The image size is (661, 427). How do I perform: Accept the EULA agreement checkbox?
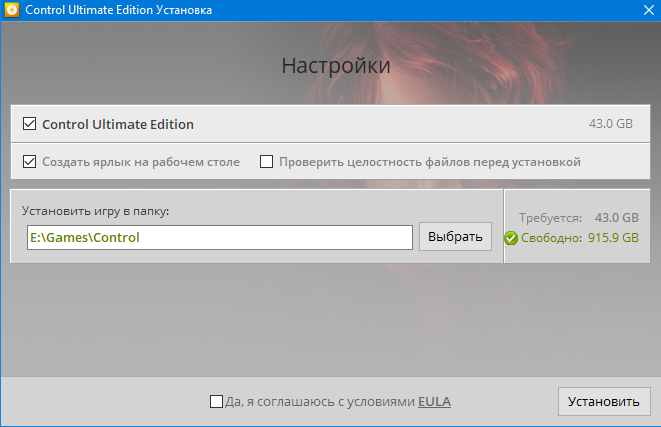pos(216,401)
